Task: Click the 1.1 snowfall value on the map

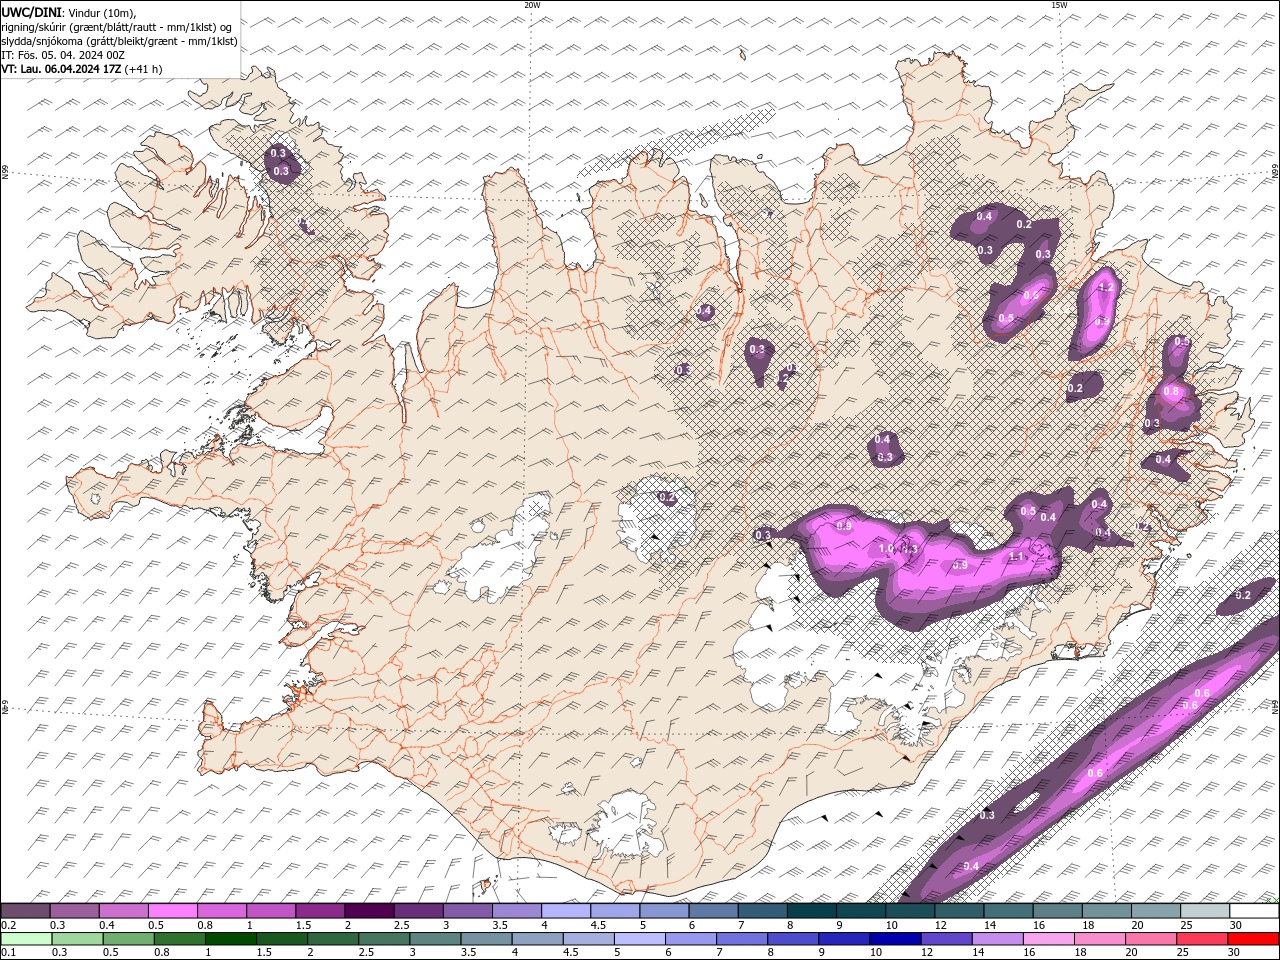Action: 1017,557
